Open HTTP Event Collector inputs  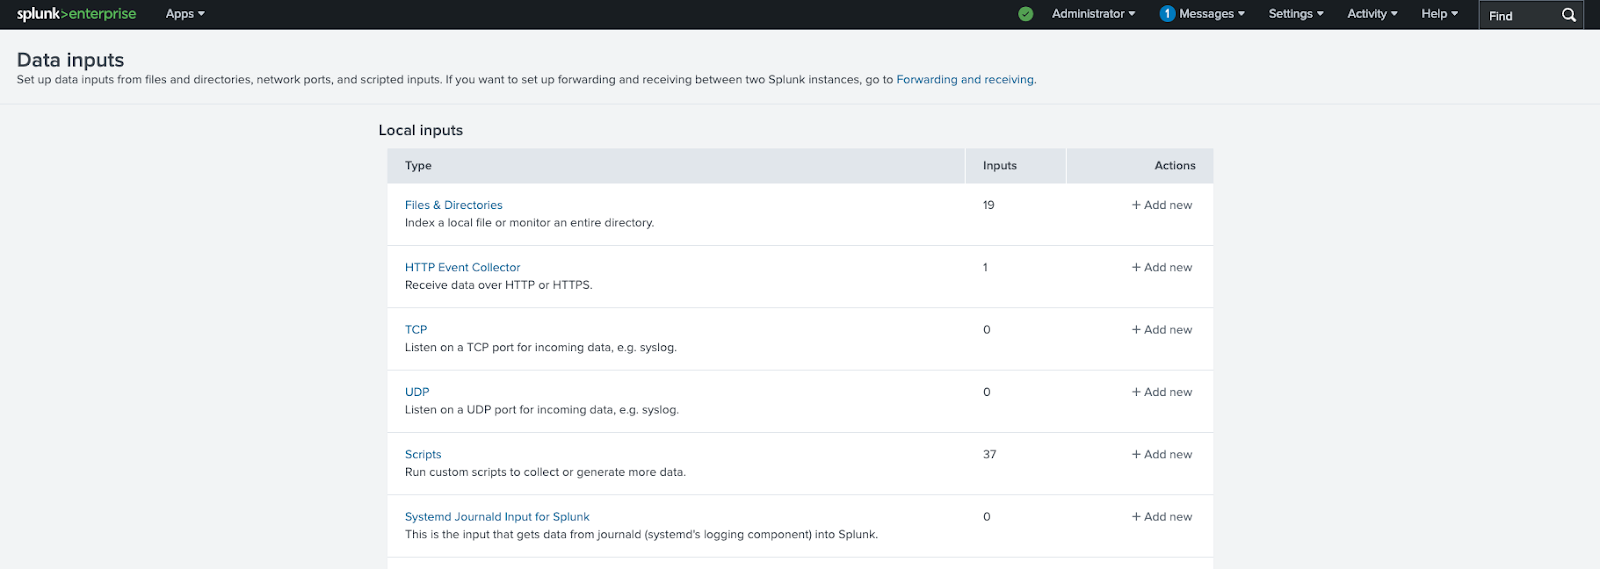pos(462,267)
